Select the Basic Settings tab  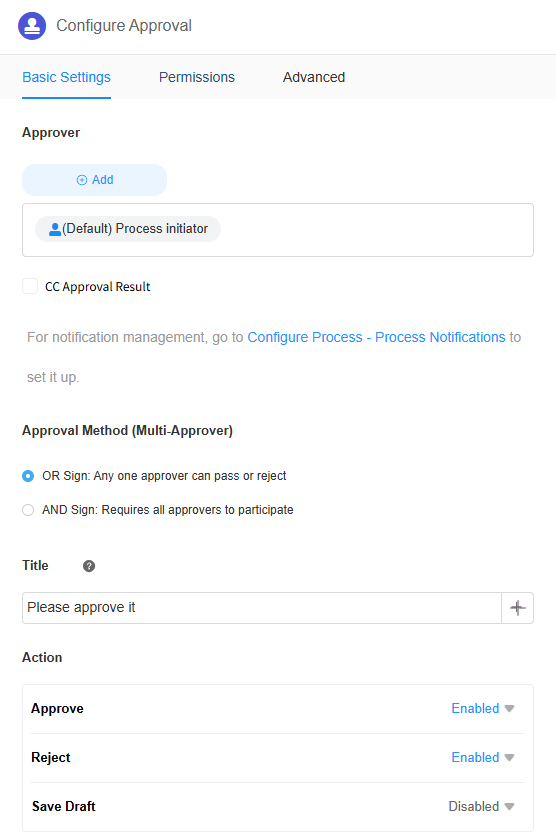[66, 77]
